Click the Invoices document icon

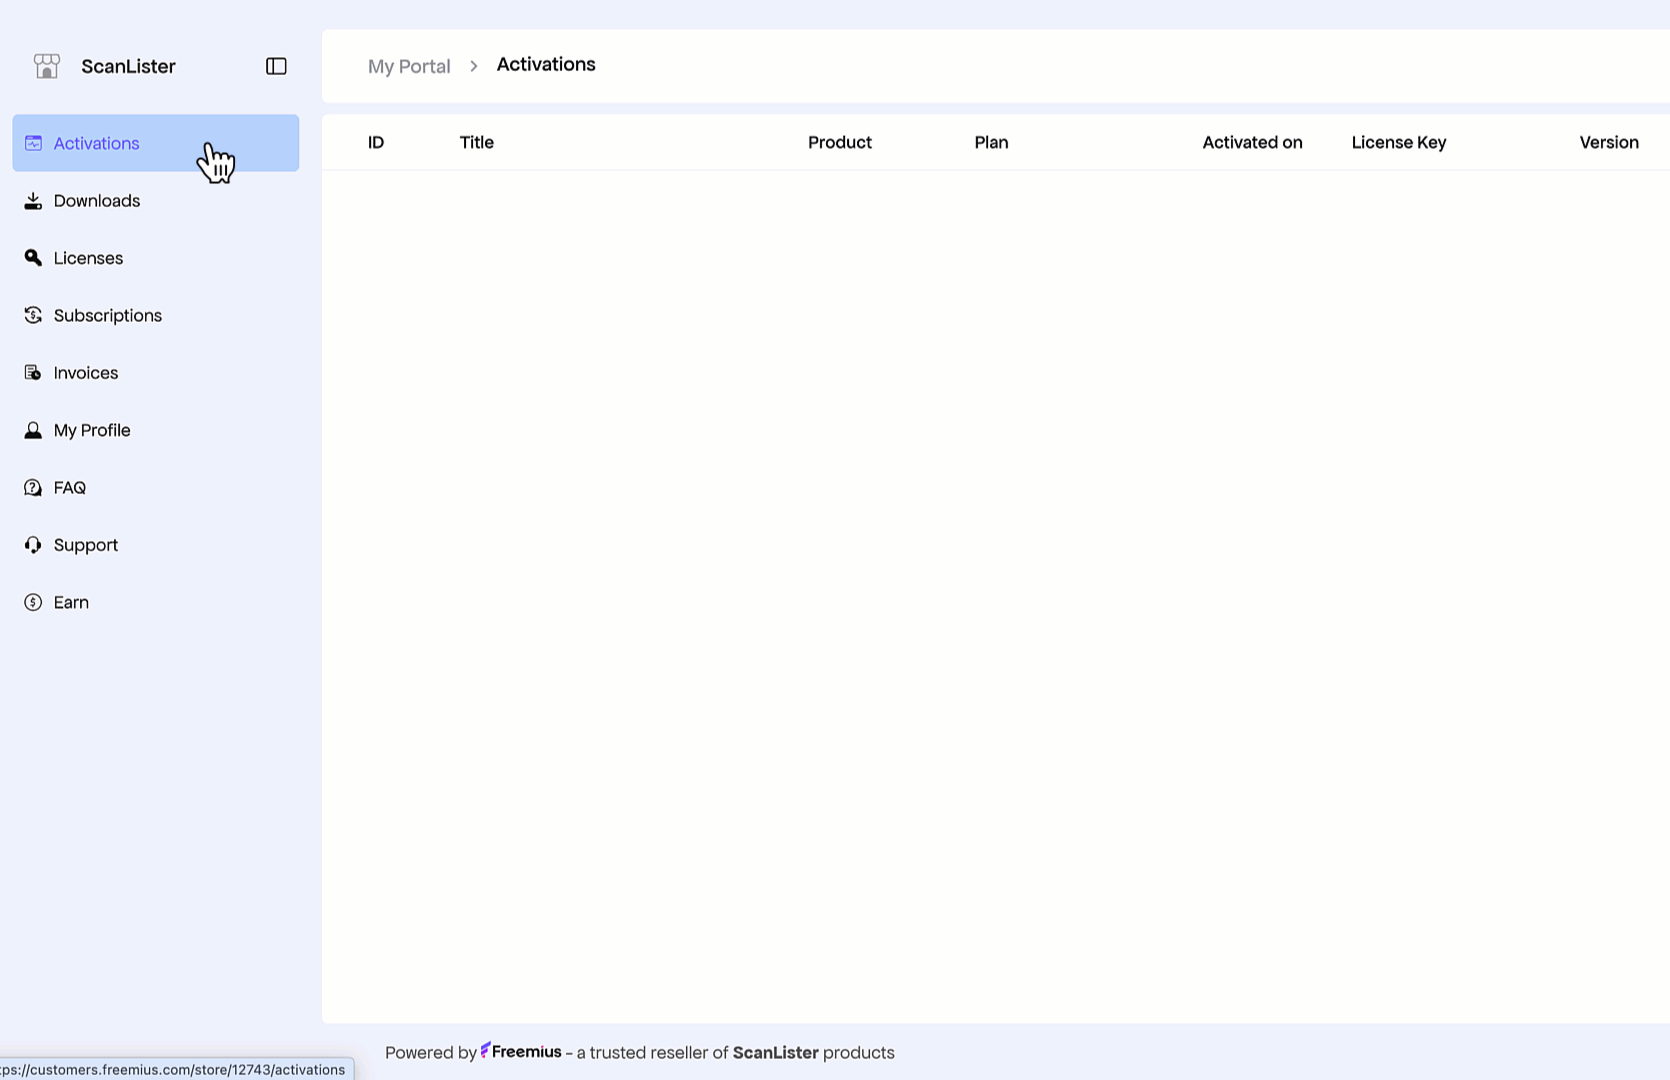pyautogui.click(x=33, y=373)
